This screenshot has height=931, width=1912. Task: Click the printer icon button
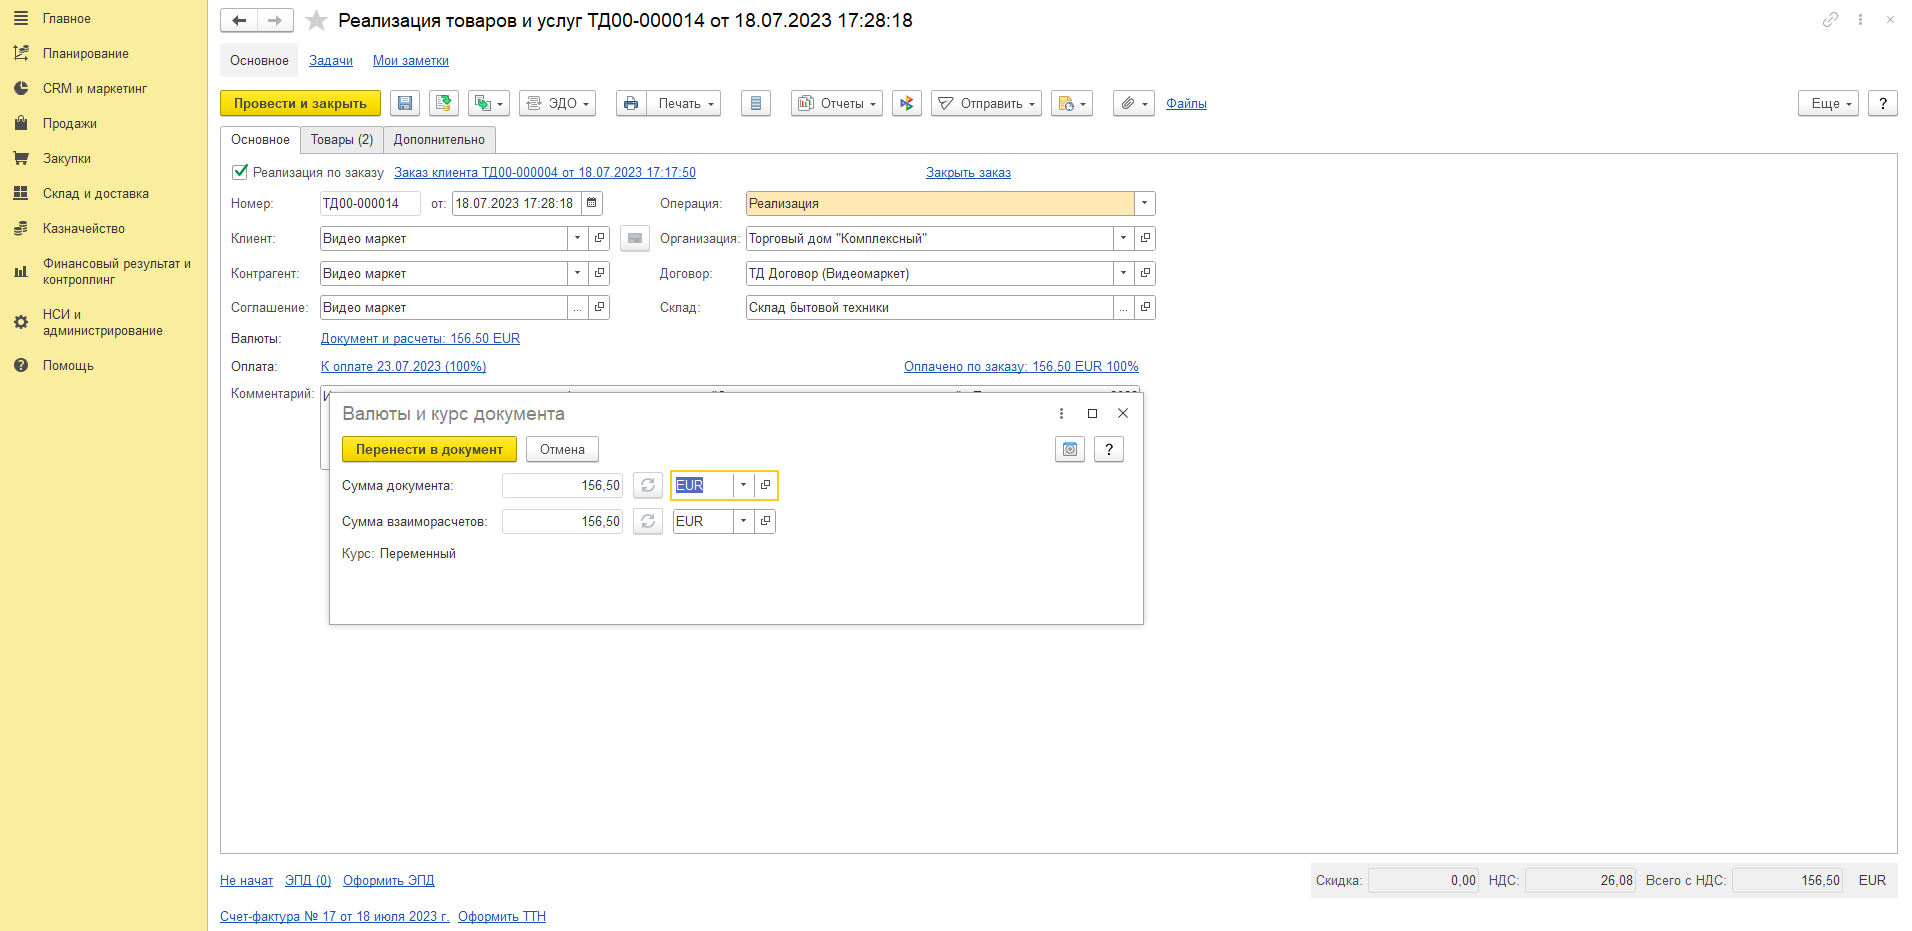[631, 103]
